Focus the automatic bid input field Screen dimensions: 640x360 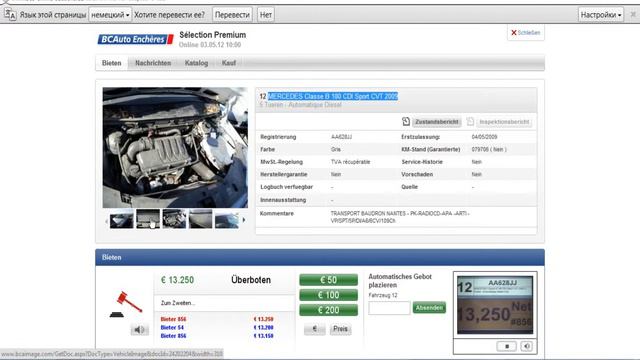click(x=389, y=308)
